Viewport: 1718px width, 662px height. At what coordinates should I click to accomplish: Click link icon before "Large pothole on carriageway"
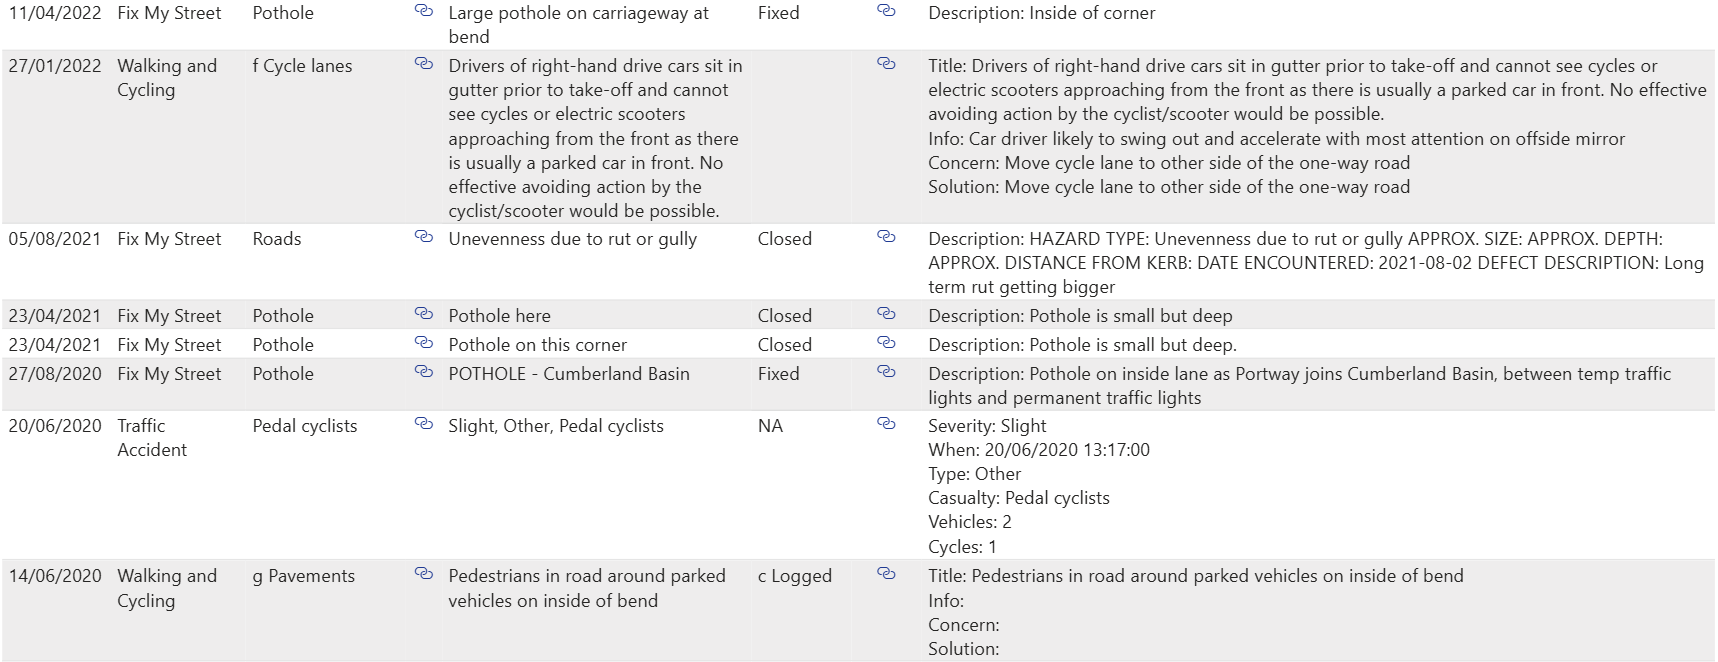(424, 11)
